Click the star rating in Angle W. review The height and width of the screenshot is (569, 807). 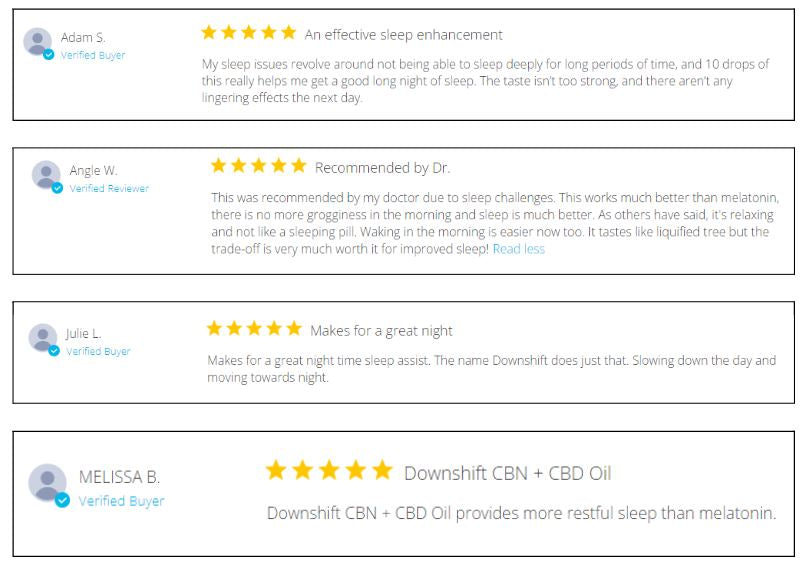[258, 166]
